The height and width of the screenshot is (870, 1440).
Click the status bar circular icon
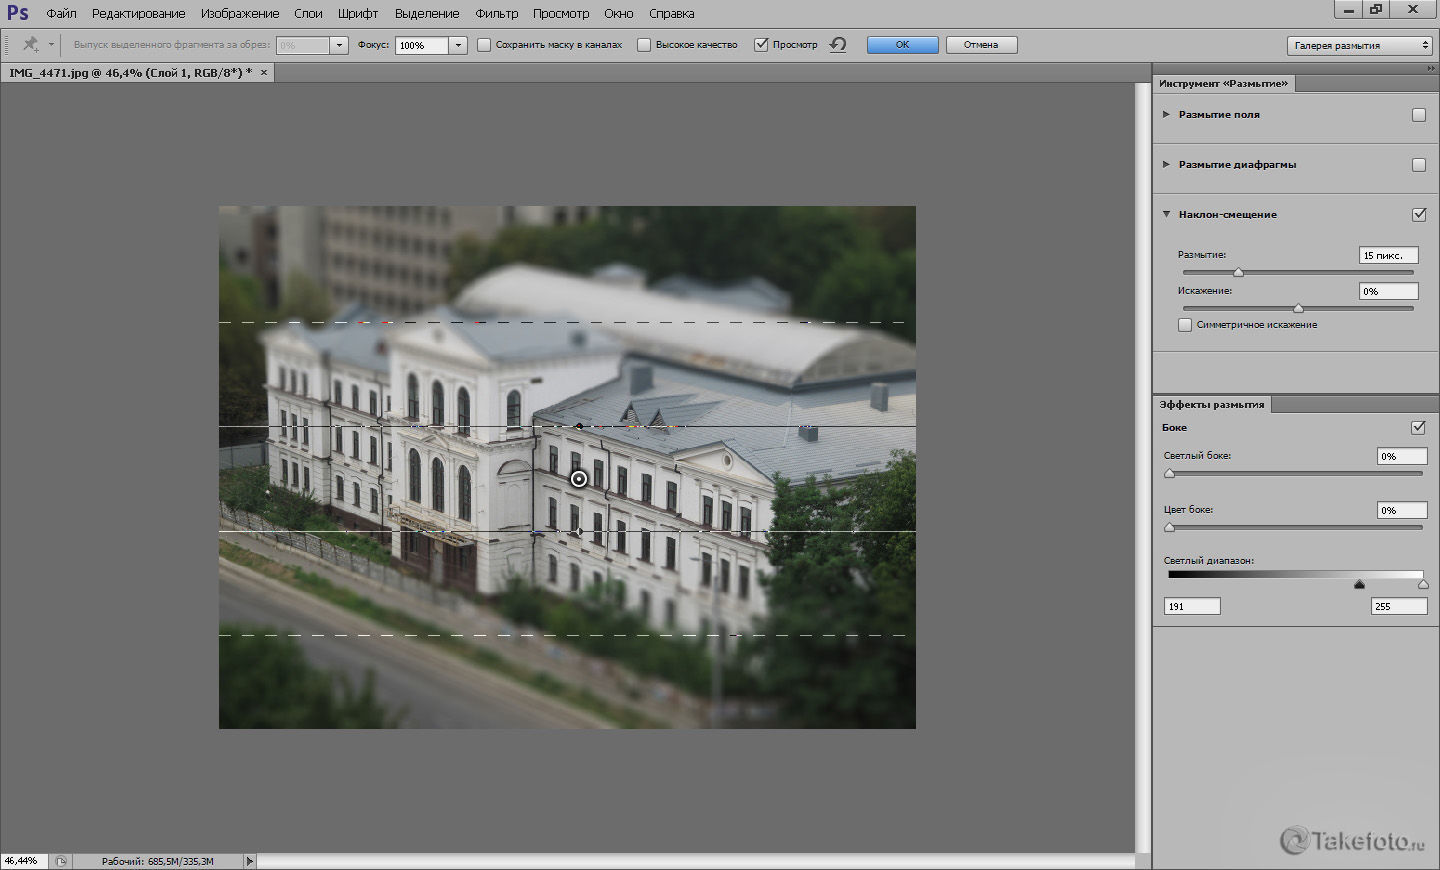[61, 861]
